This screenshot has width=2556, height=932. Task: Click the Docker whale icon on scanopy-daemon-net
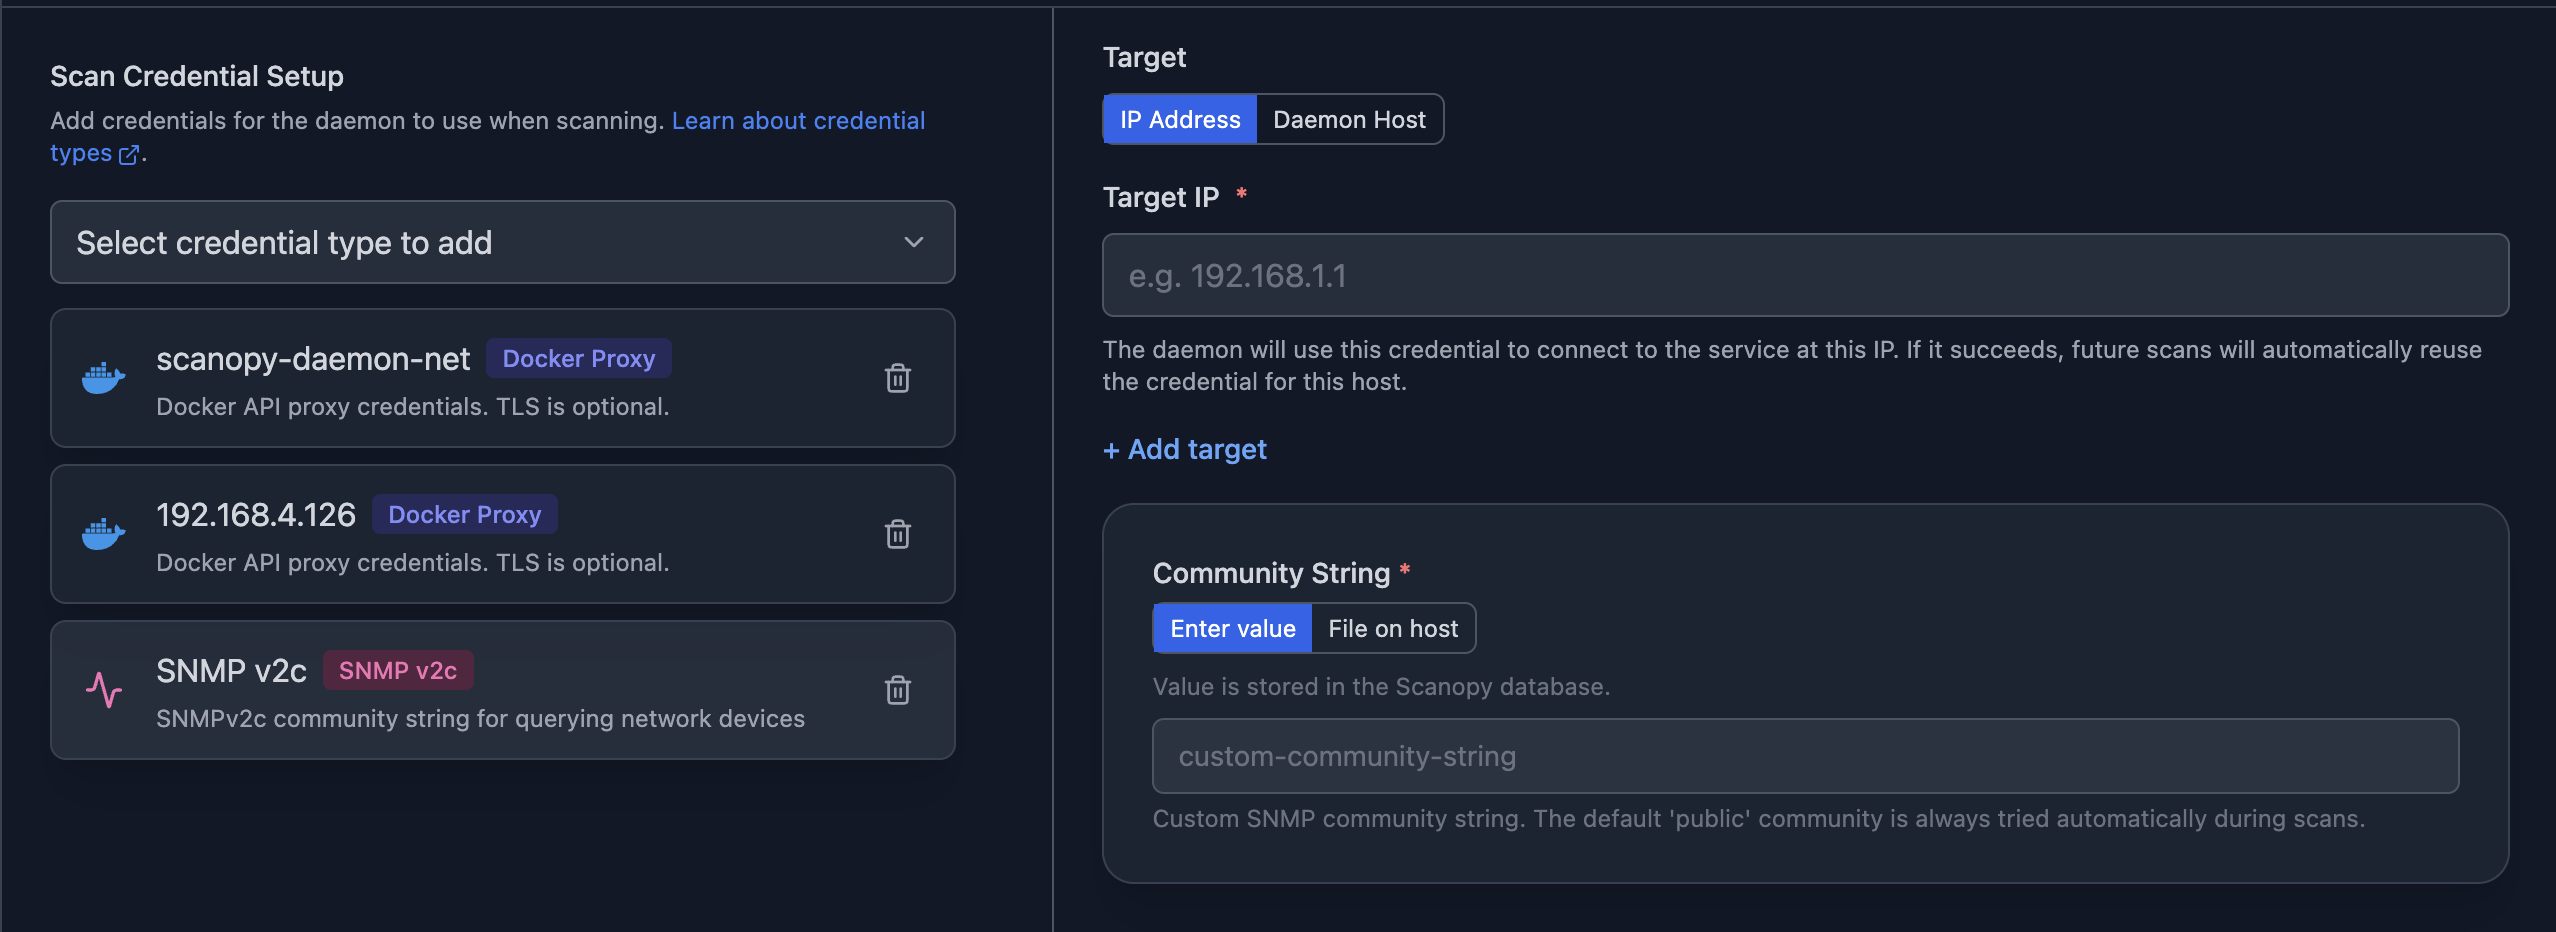point(104,378)
